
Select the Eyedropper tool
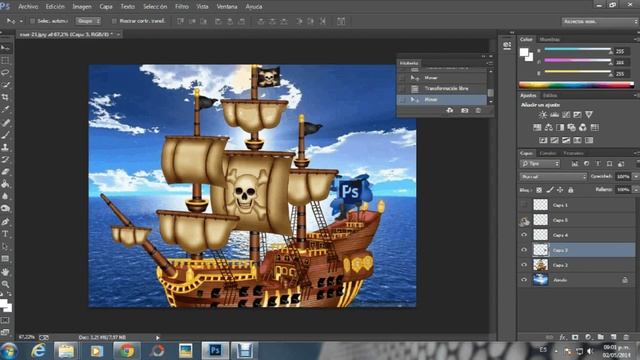click(5, 109)
